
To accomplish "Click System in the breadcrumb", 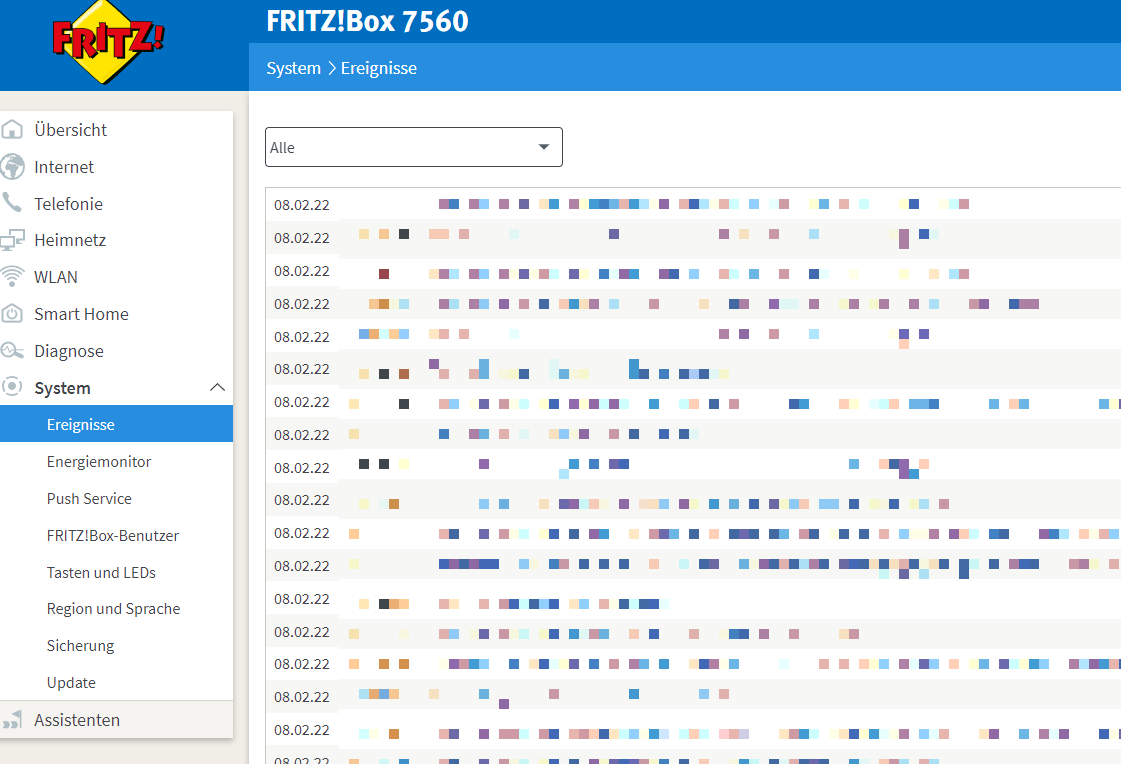I will pos(293,68).
